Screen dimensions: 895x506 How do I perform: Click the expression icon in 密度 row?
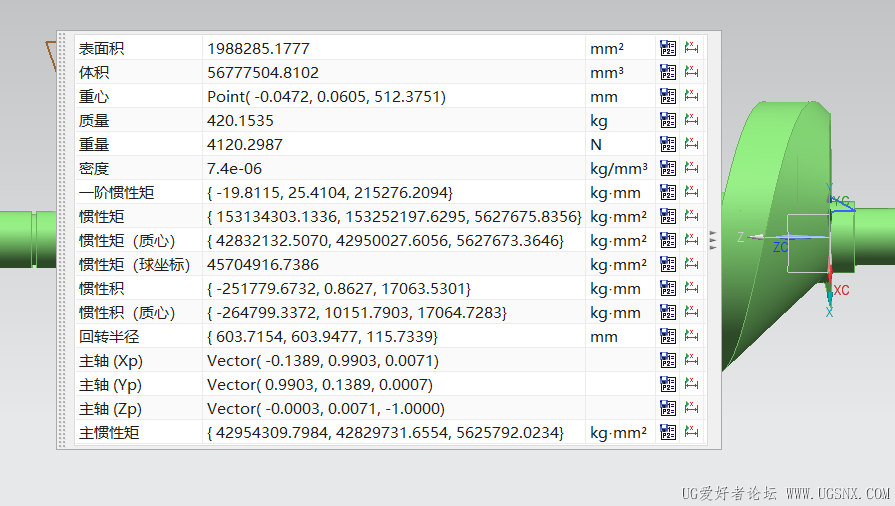(x=668, y=168)
